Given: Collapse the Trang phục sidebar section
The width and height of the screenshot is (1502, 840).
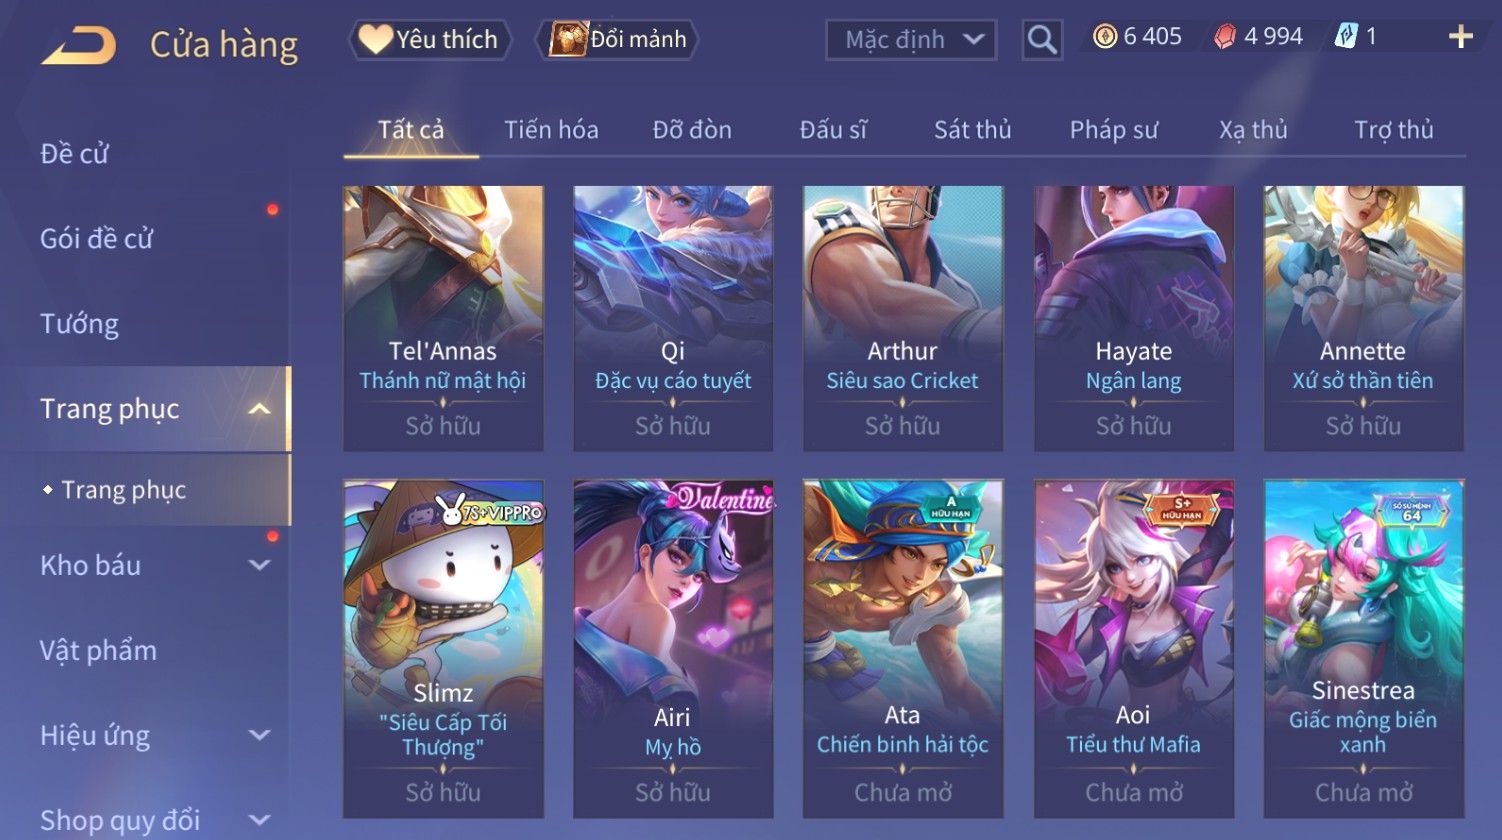Looking at the screenshot, I should tap(260, 409).
